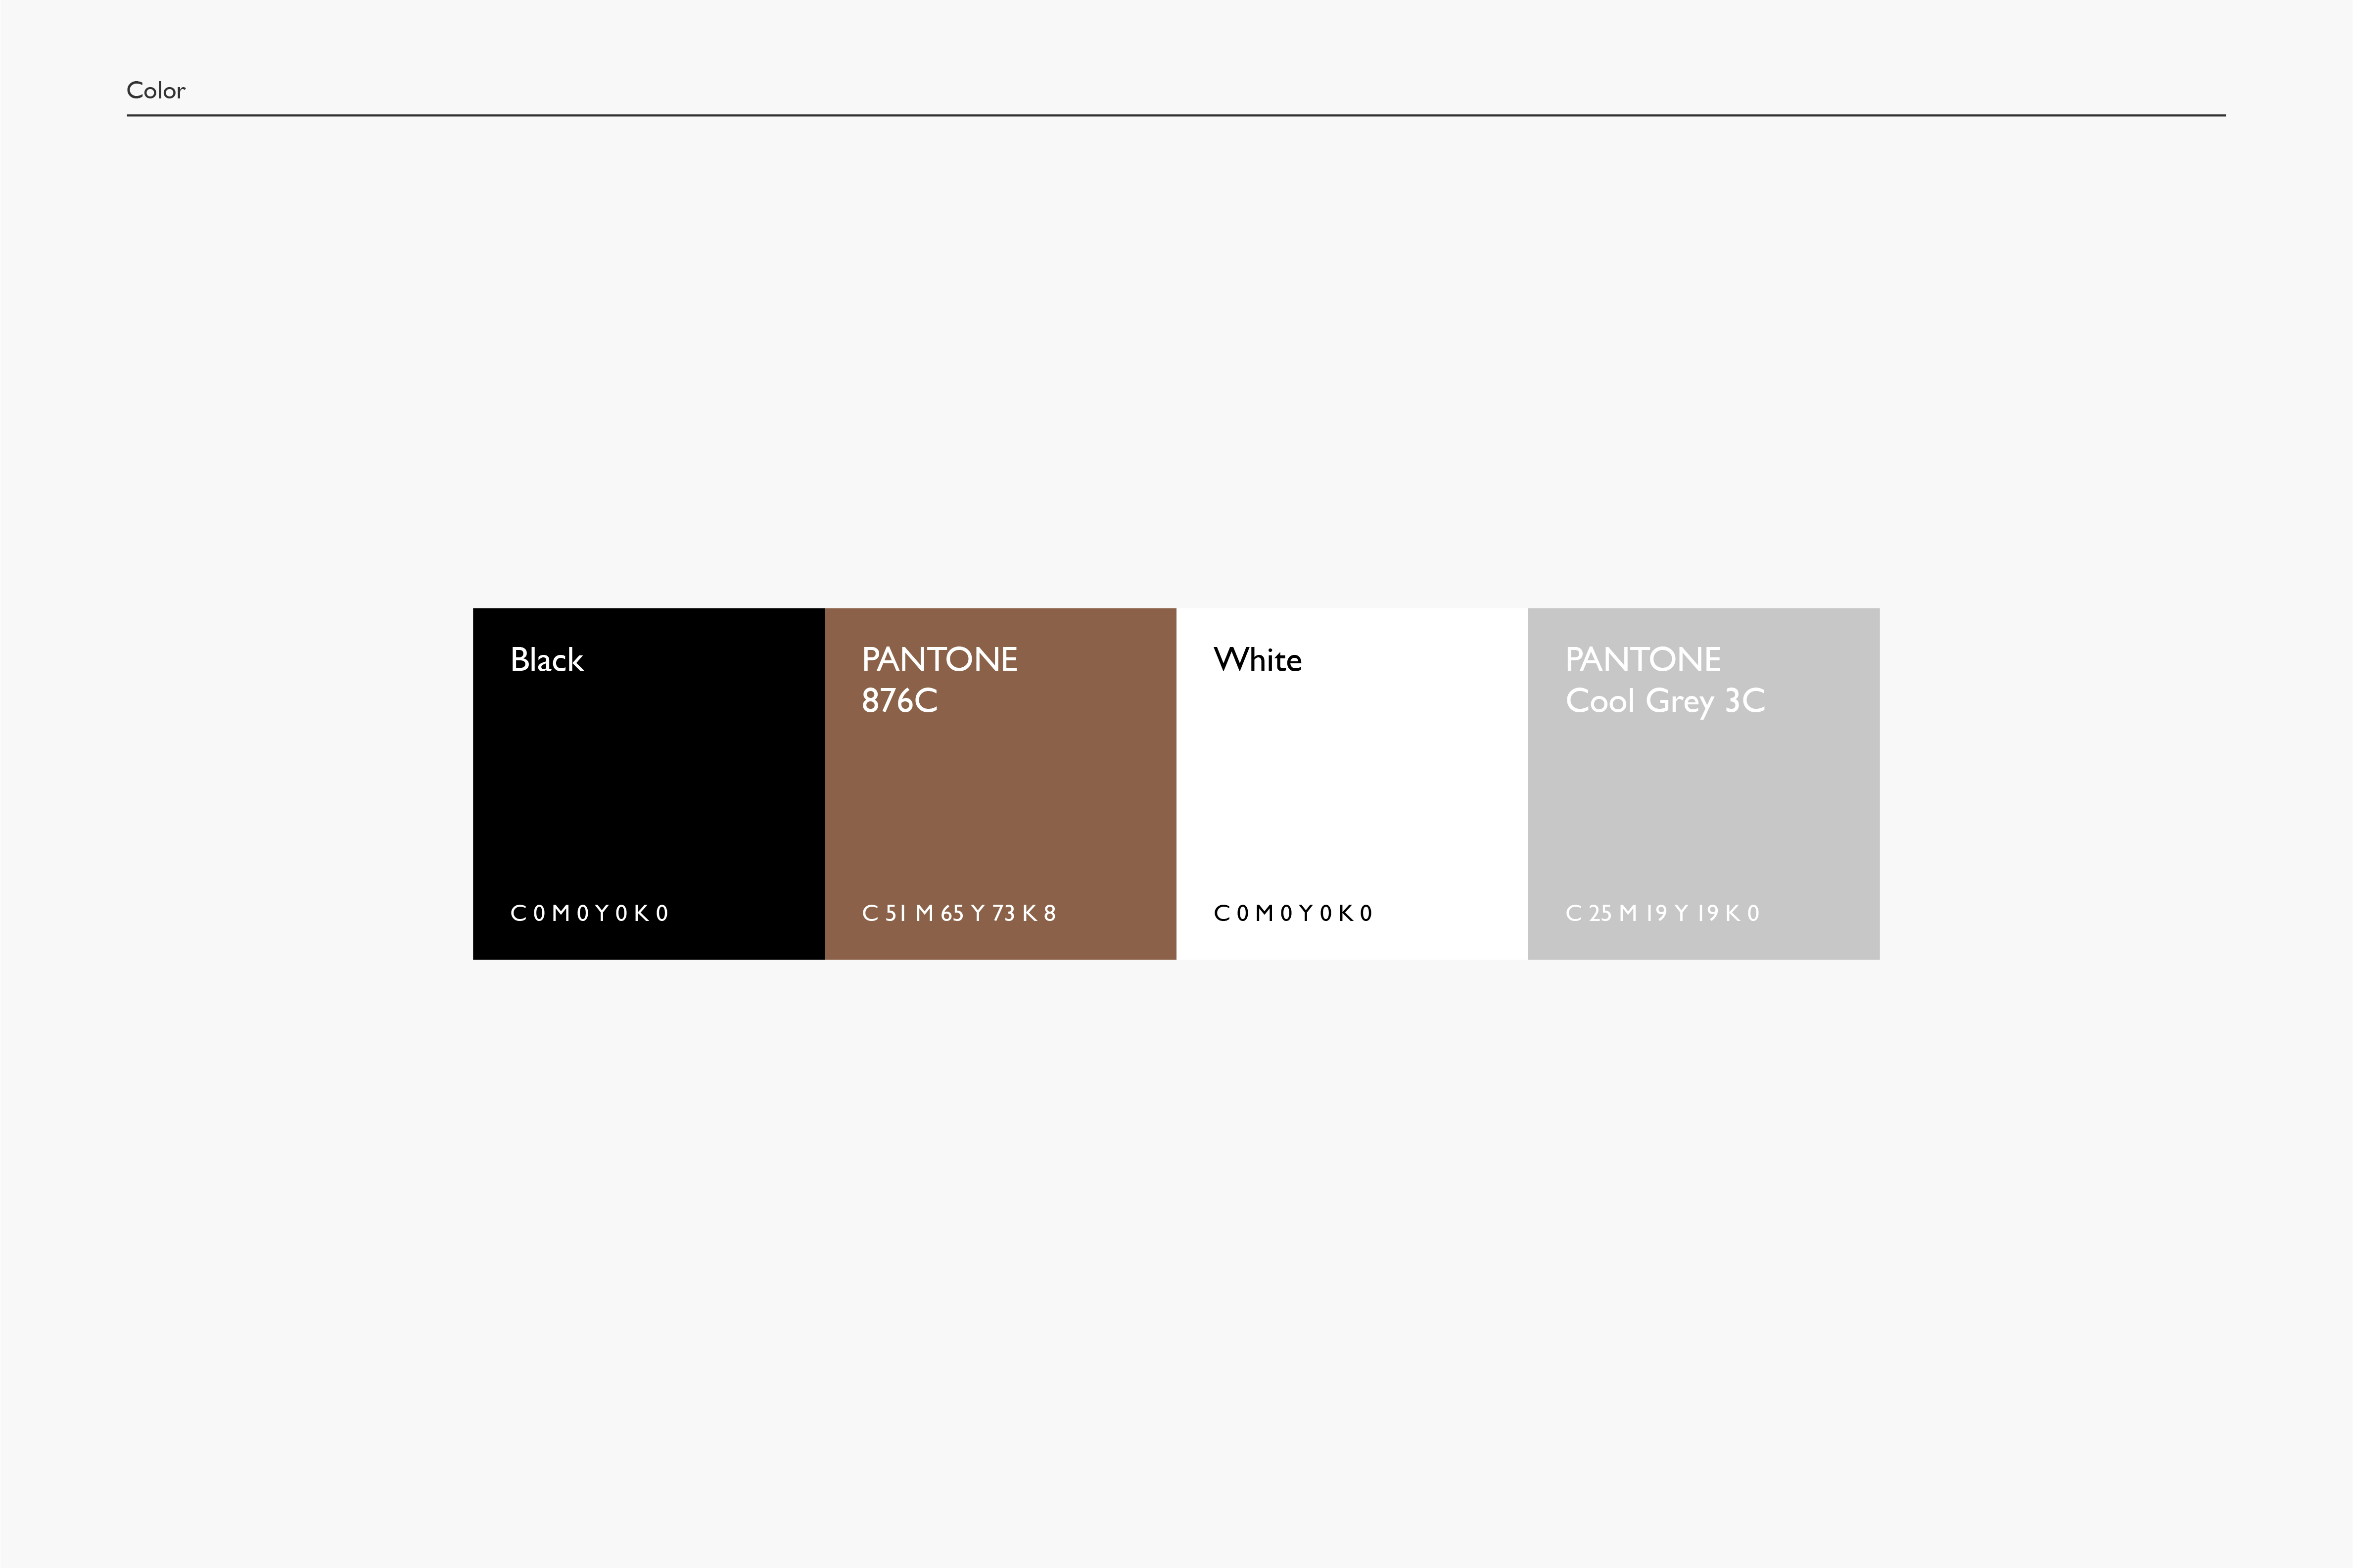
Task: Select the 'Black' swatch label
Action: pos(547,660)
